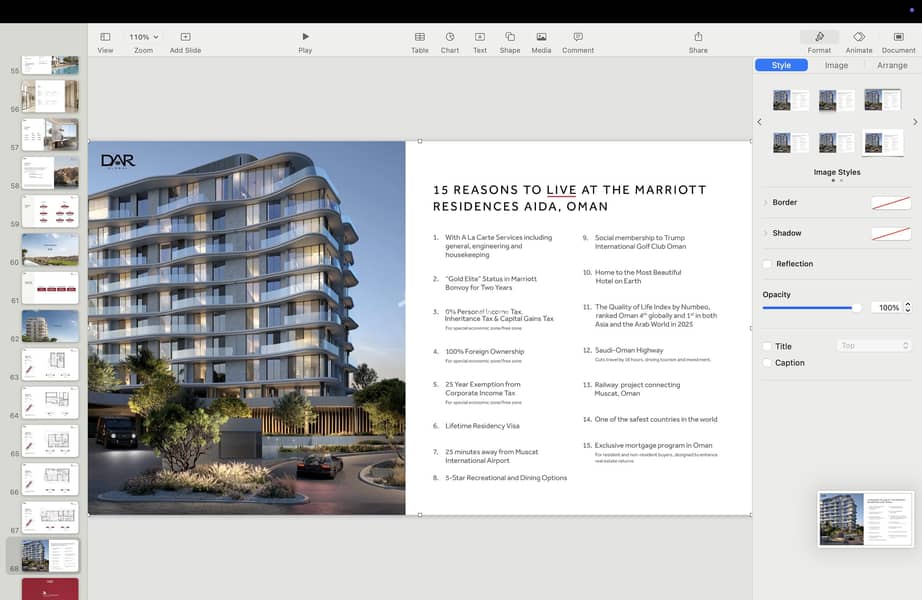Open the Document inspector
Screen dimensions: 922x600
coord(898,36)
